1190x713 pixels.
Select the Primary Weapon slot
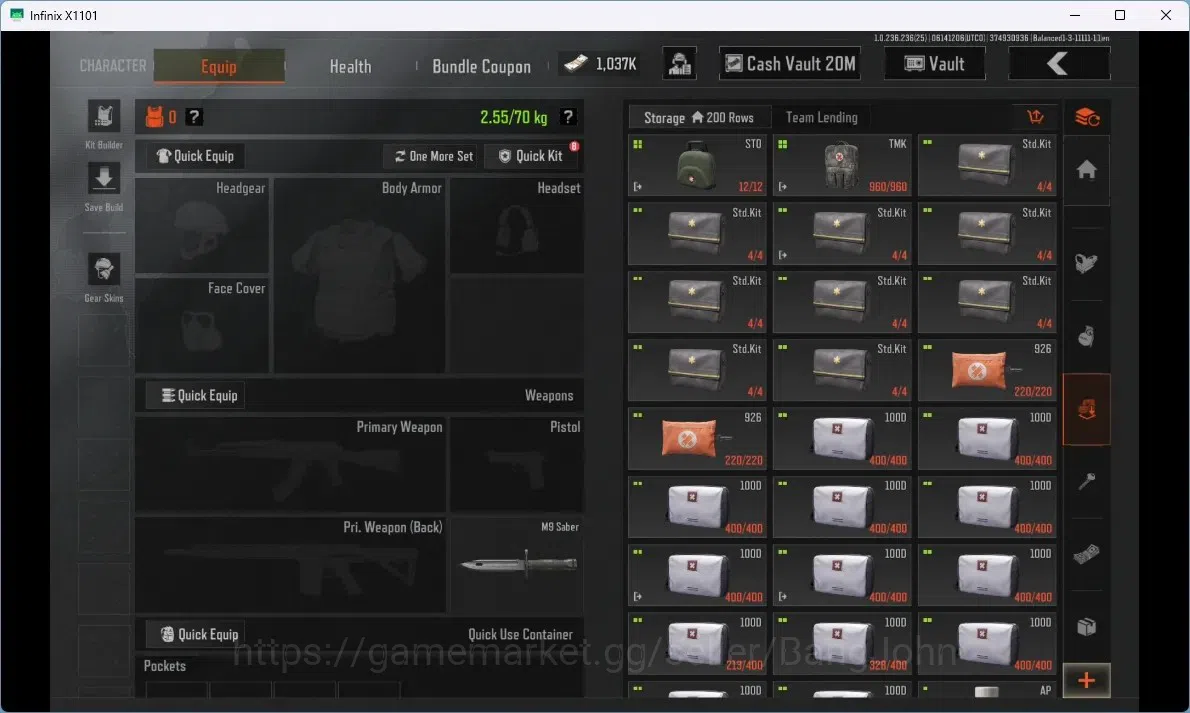coord(291,464)
